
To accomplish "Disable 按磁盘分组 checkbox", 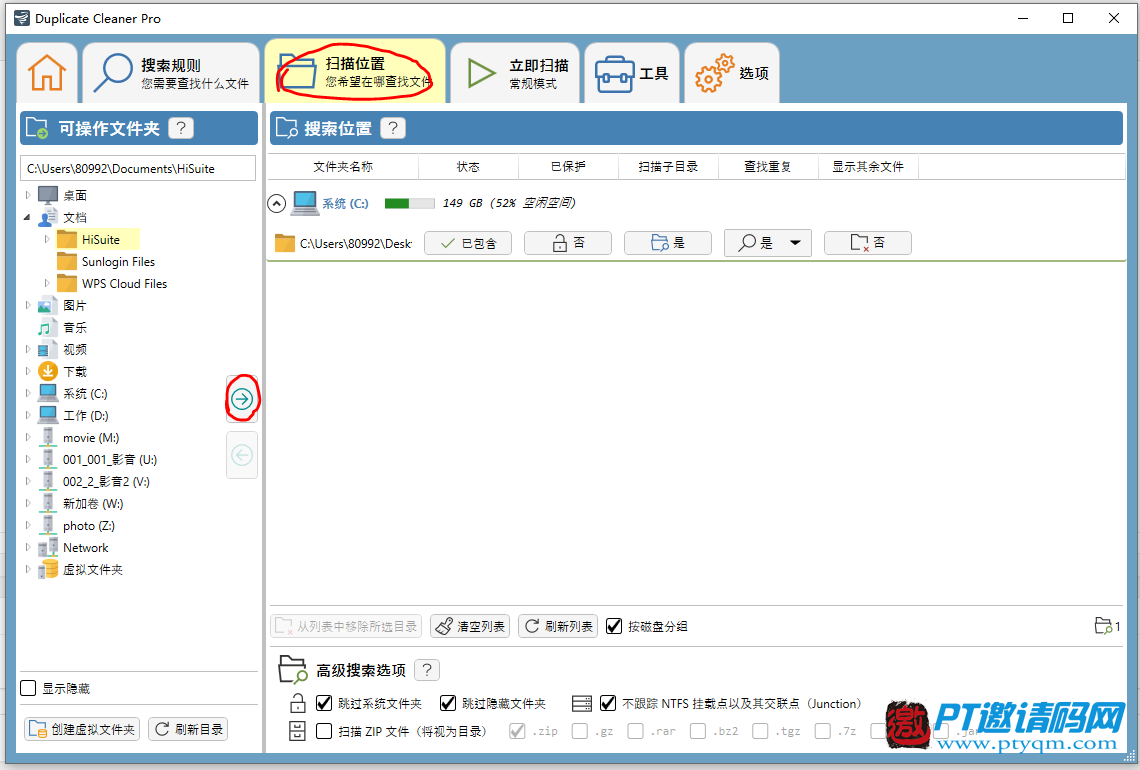I will point(614,626).
